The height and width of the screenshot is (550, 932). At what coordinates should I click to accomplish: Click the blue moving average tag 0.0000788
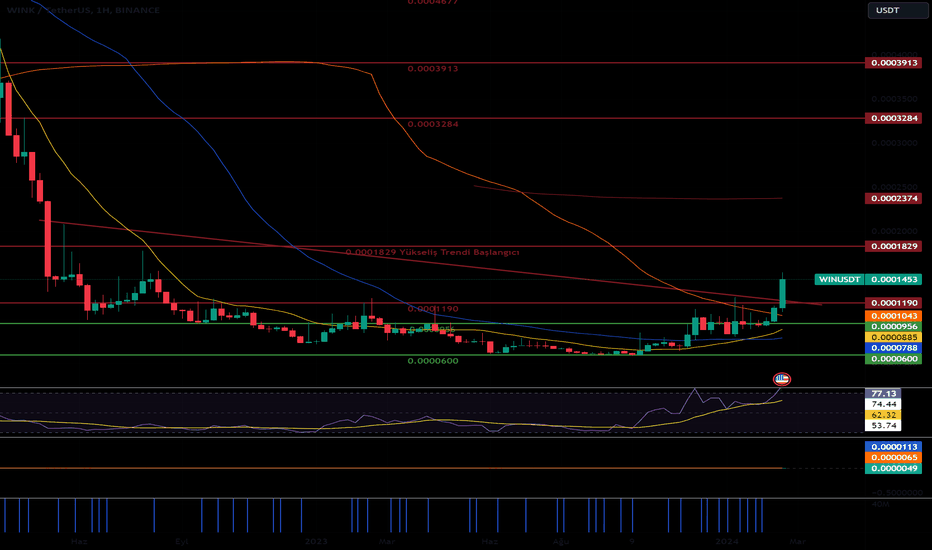coord(893,348)
